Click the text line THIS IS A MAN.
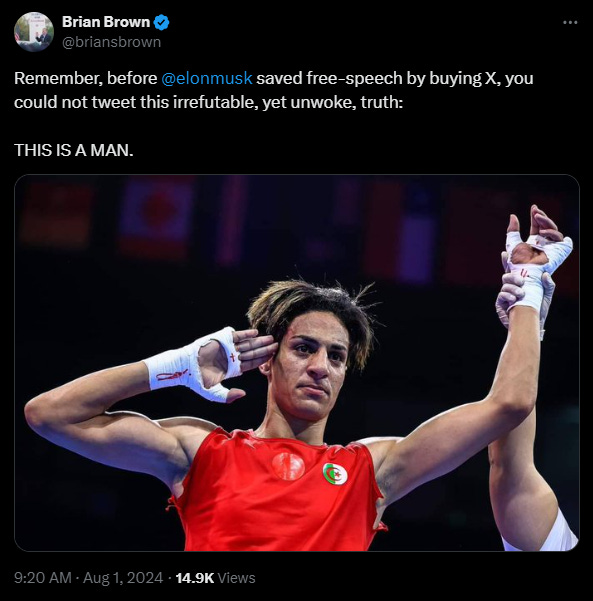 [x=74, y=150]
